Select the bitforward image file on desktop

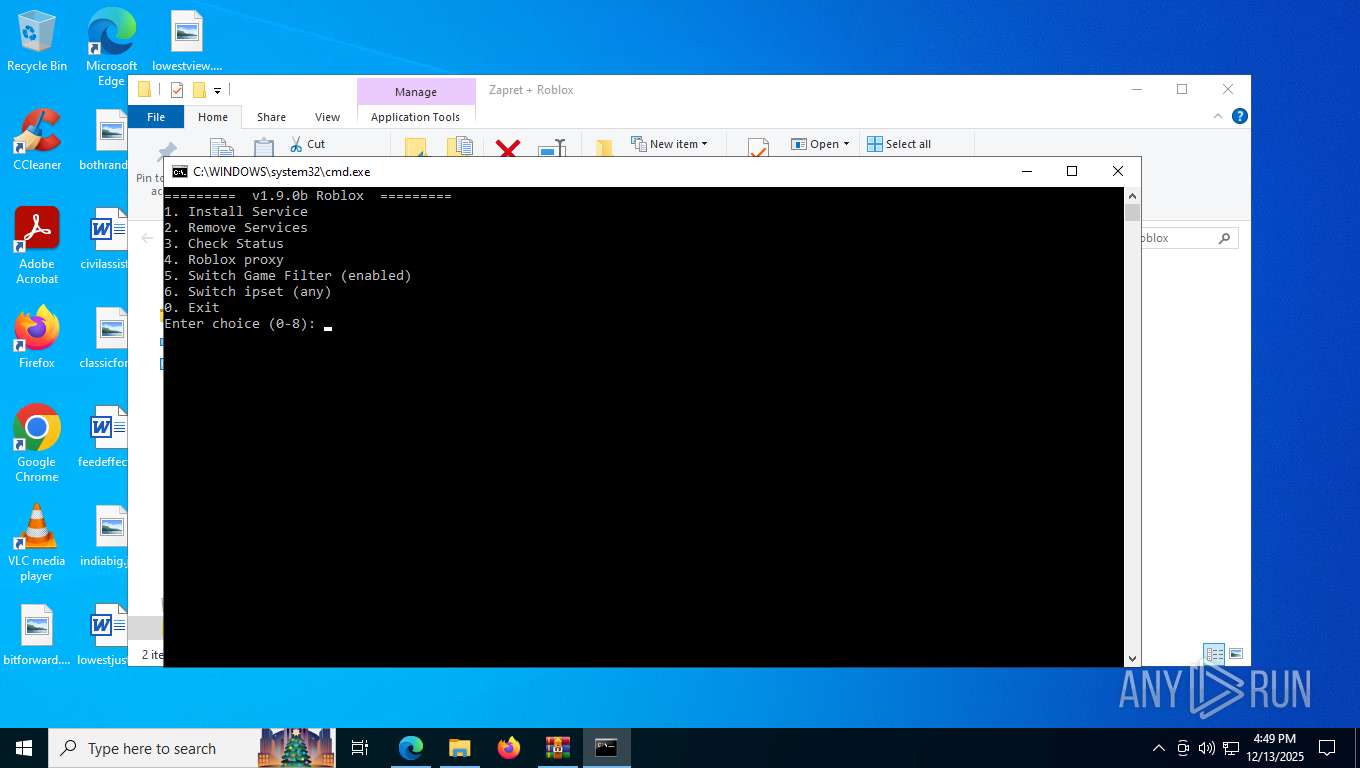point(37,636)
